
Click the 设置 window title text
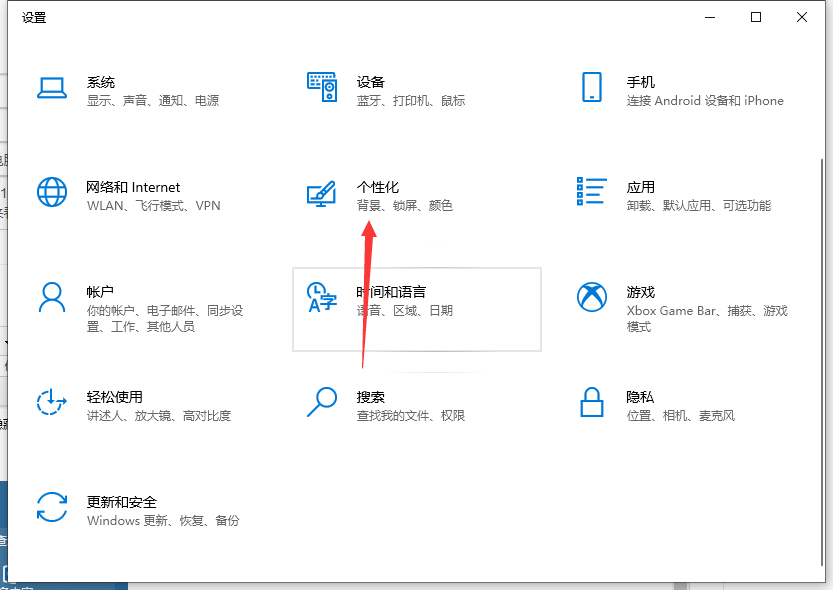(x=35, y=17)
